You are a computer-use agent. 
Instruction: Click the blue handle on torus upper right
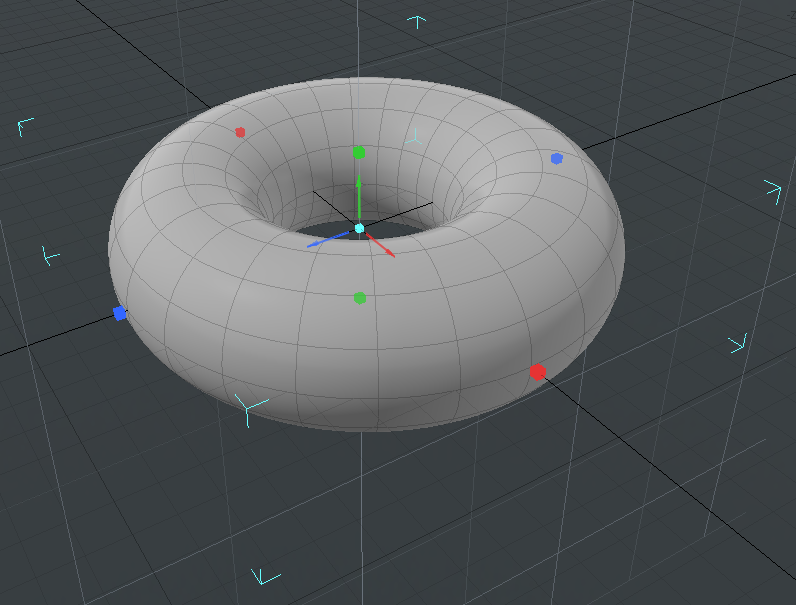pyautogui.click(x=557, y=158)
